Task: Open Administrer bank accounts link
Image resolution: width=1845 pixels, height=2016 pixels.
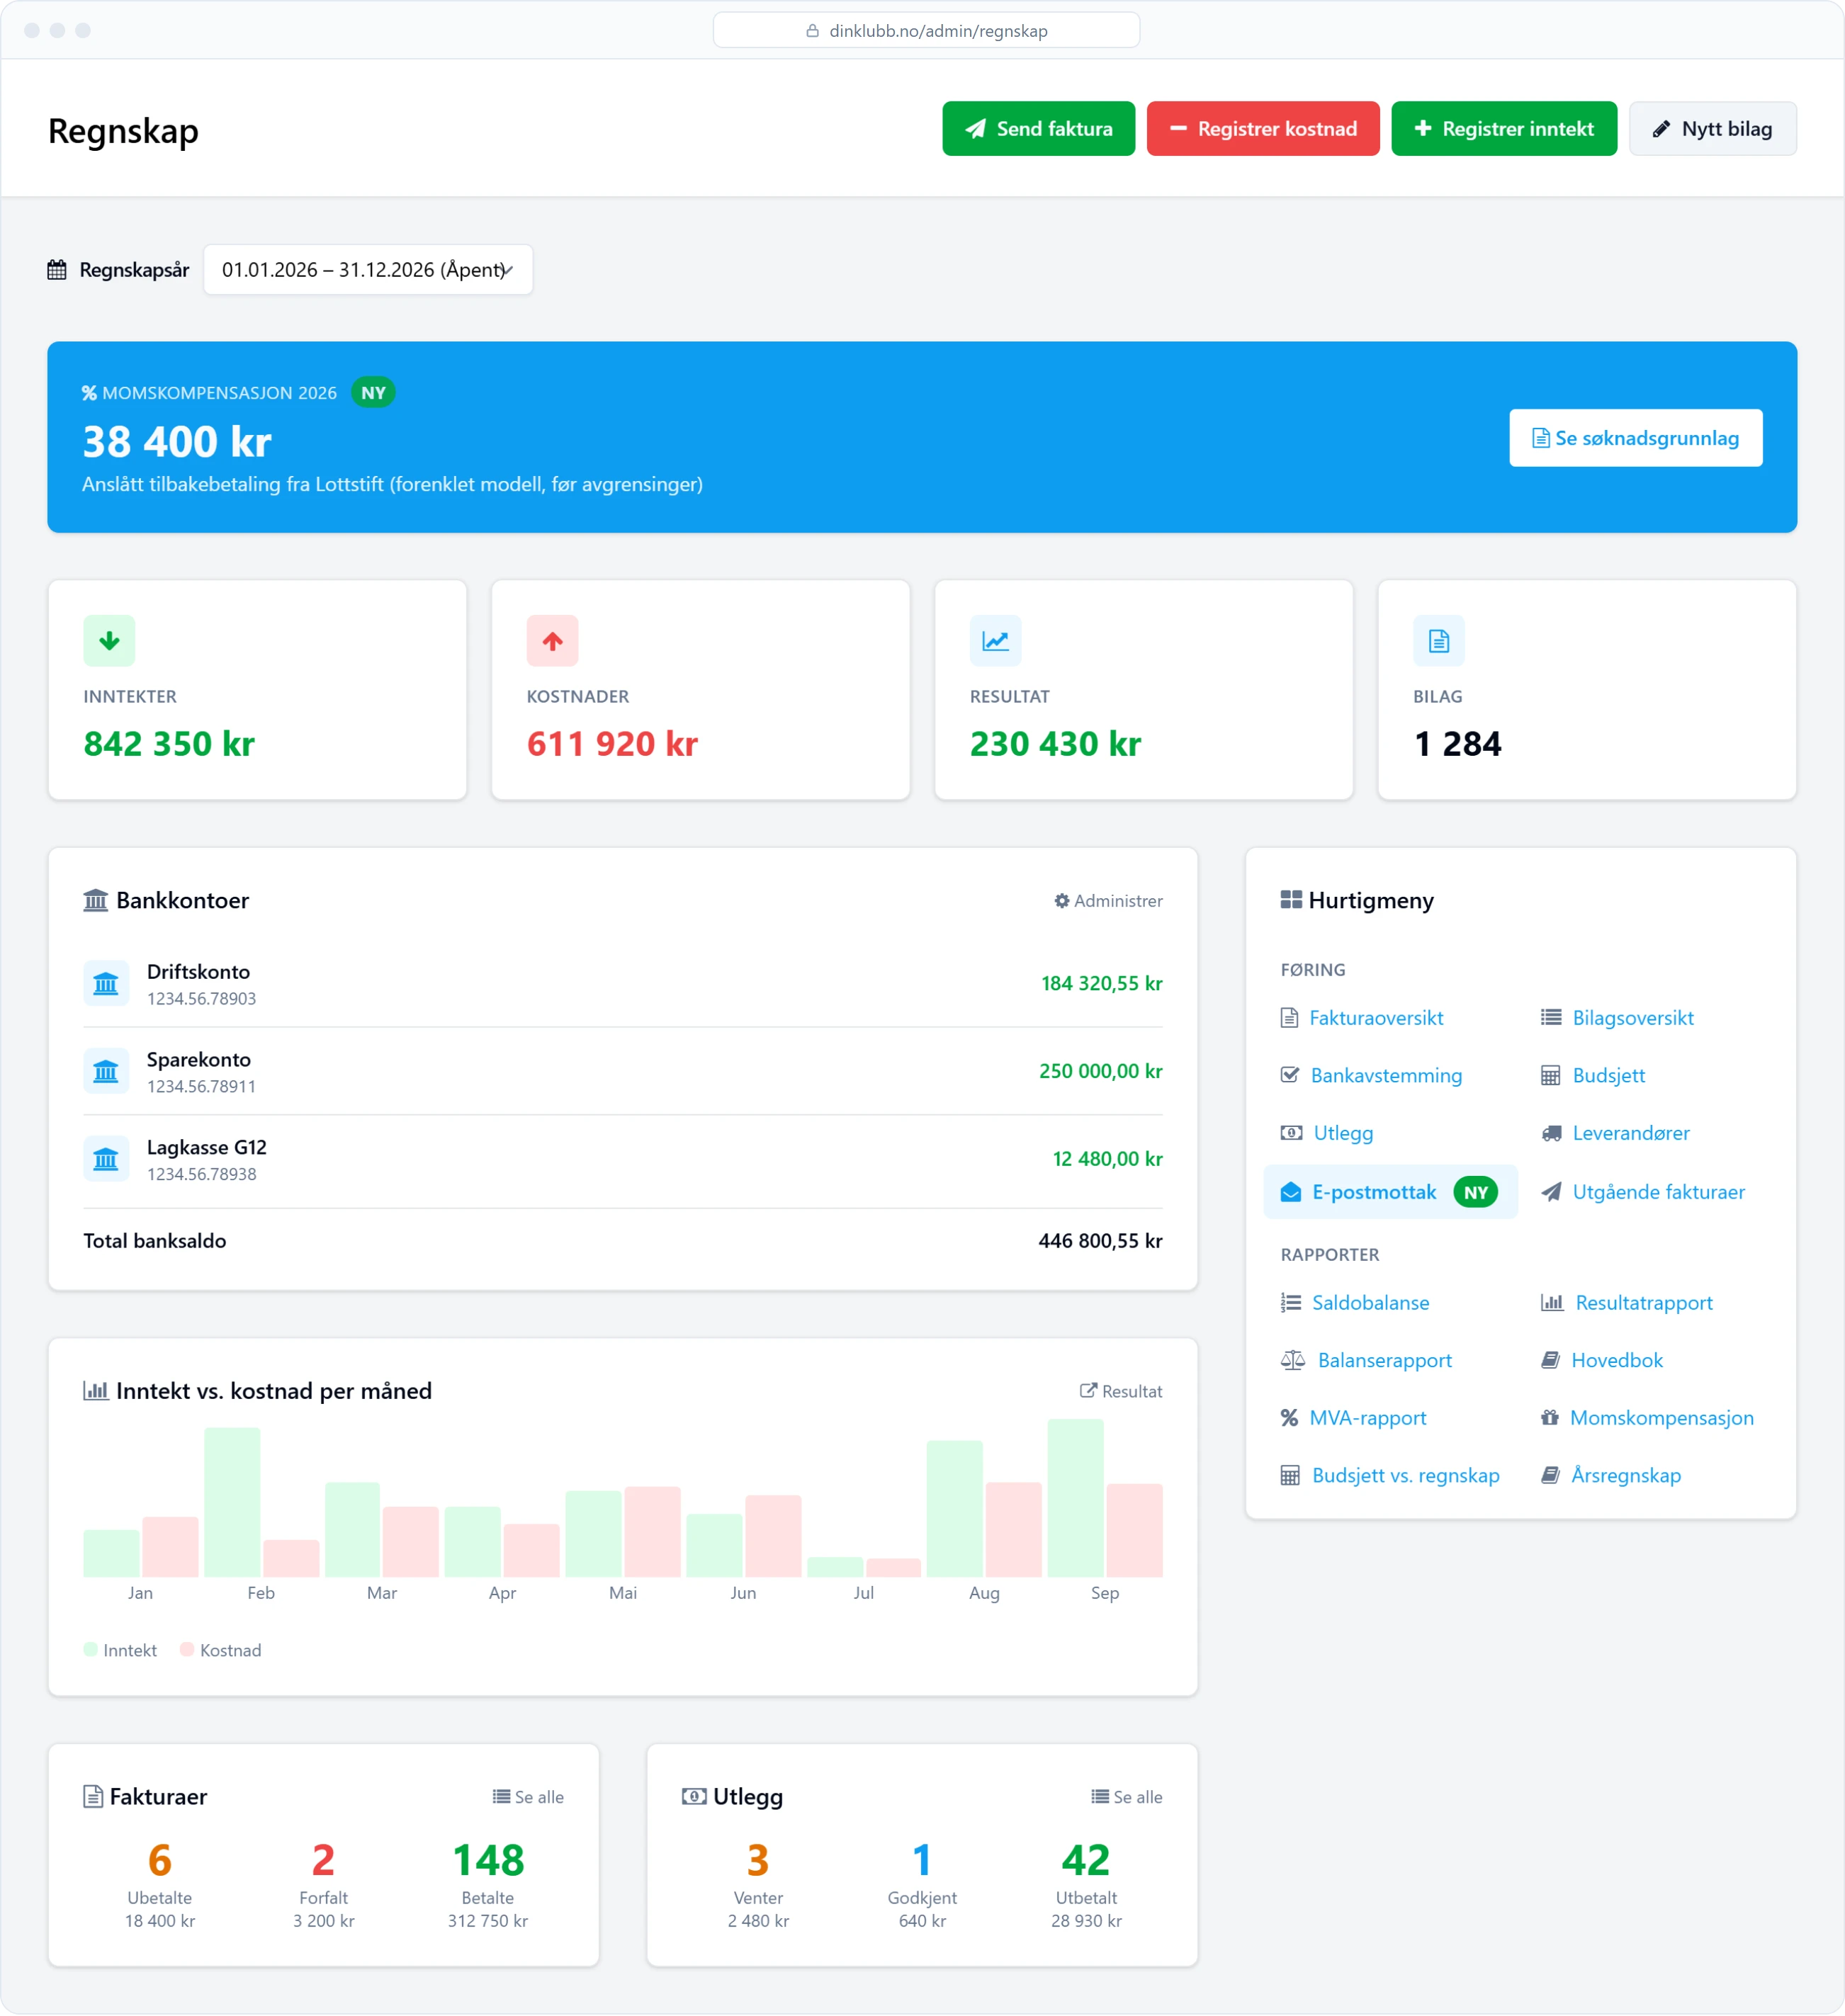Action: tap(1108, 901)
